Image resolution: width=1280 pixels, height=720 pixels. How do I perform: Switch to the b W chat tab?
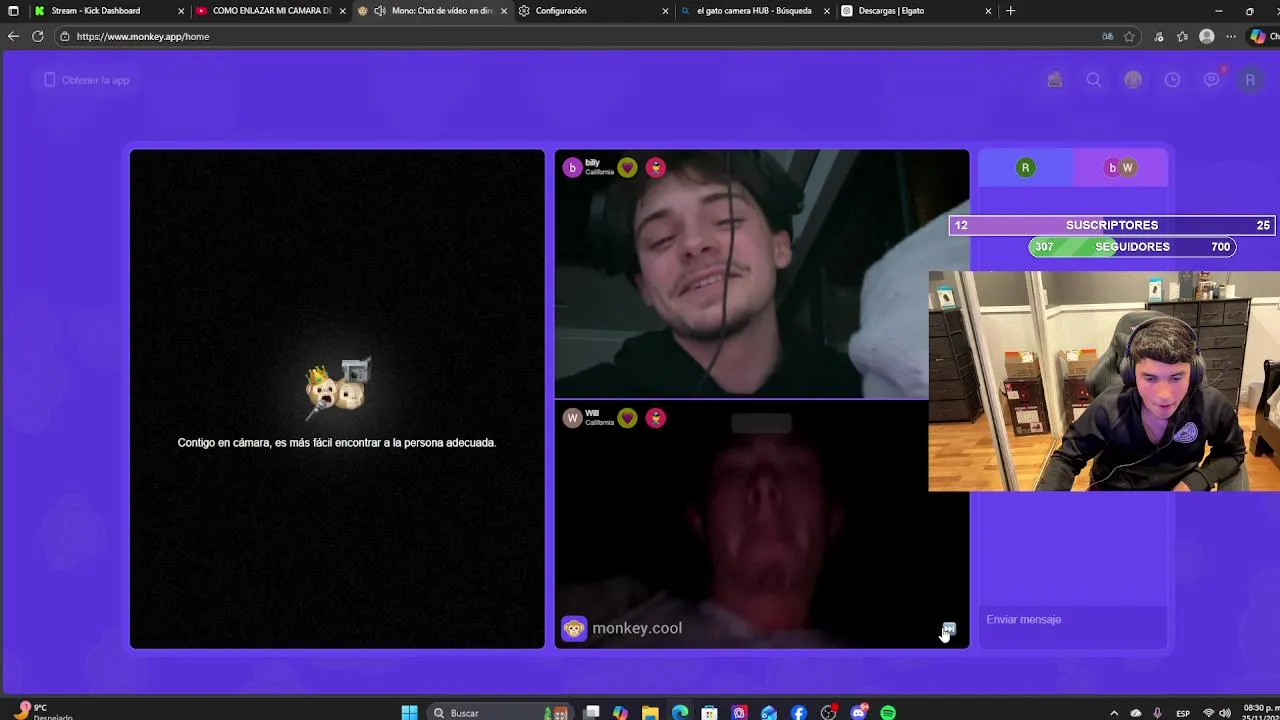pyautogui.click(x=1120, y=167)
